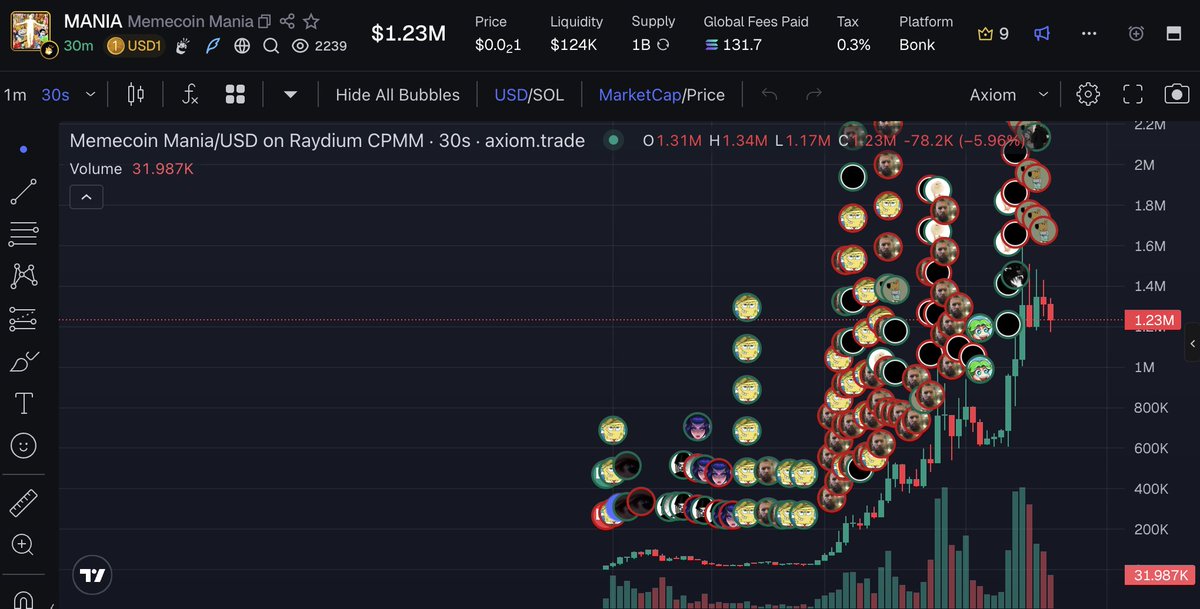Click the blue megaphone icon
This screenshot has width=1200, height=609.
pyautogui.click(x=1042, y=34)
